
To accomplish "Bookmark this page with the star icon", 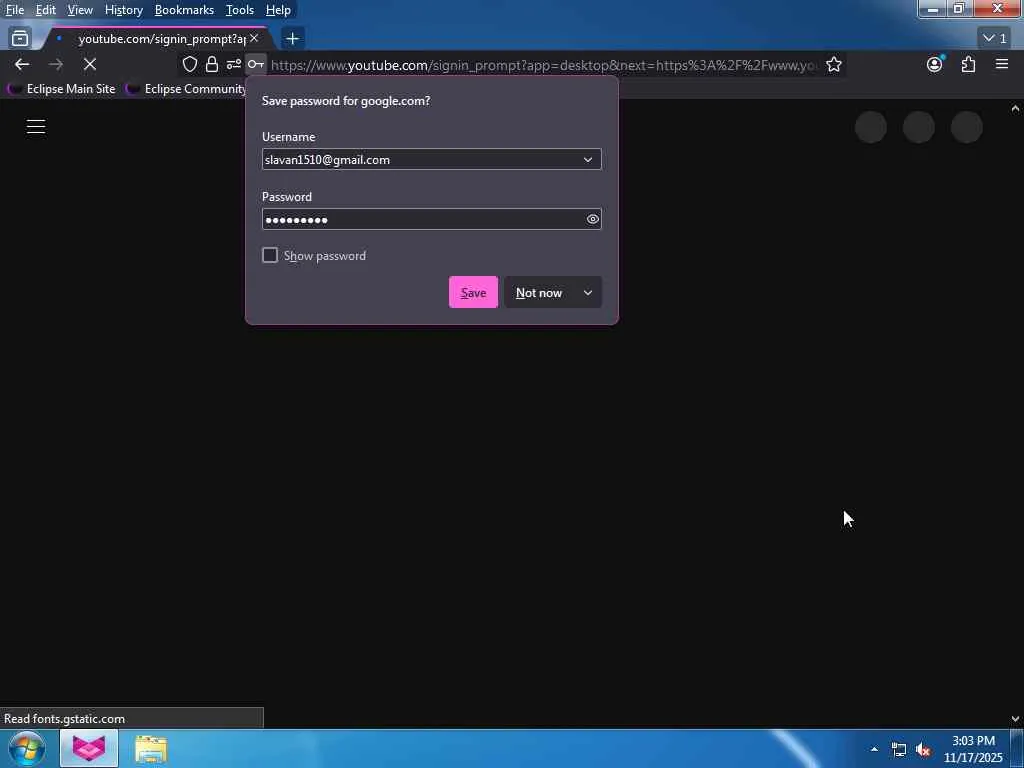I will [833, 64].
